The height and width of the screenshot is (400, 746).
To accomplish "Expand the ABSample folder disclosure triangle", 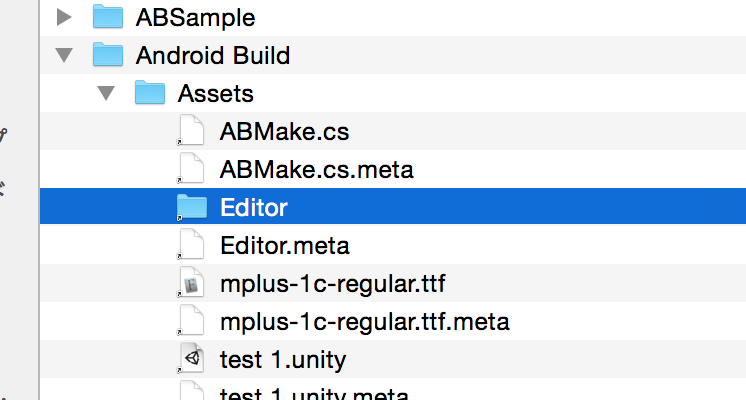I will pyautogui.click(x=65, y=17).
